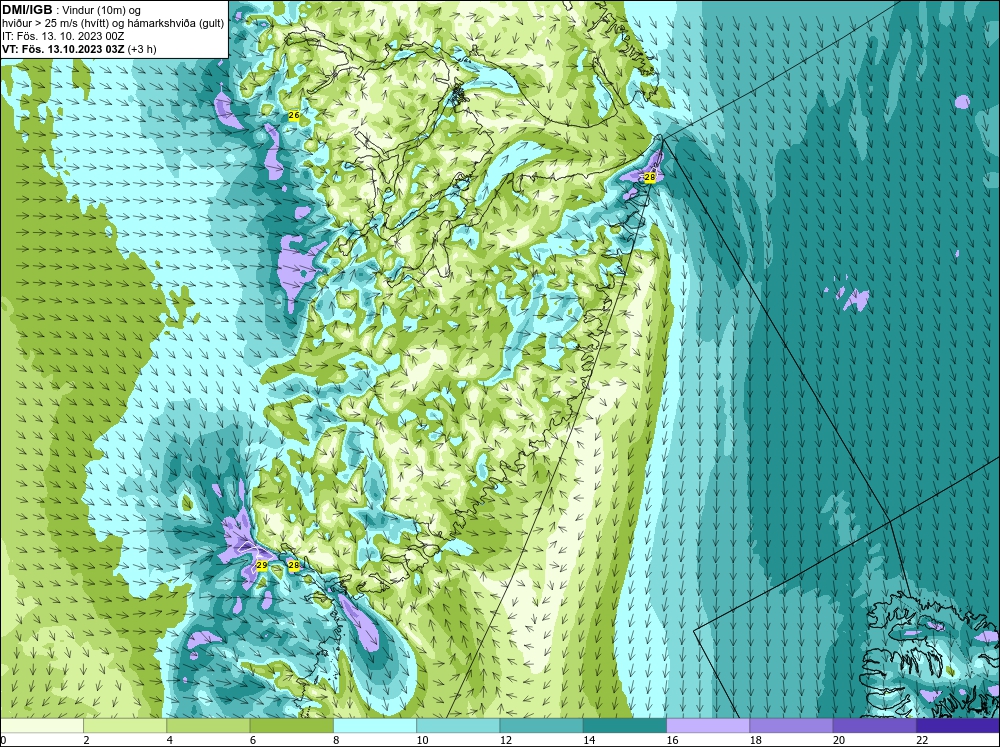Click the '(+3 h)' forecast offset text

[x=142, y=48]
